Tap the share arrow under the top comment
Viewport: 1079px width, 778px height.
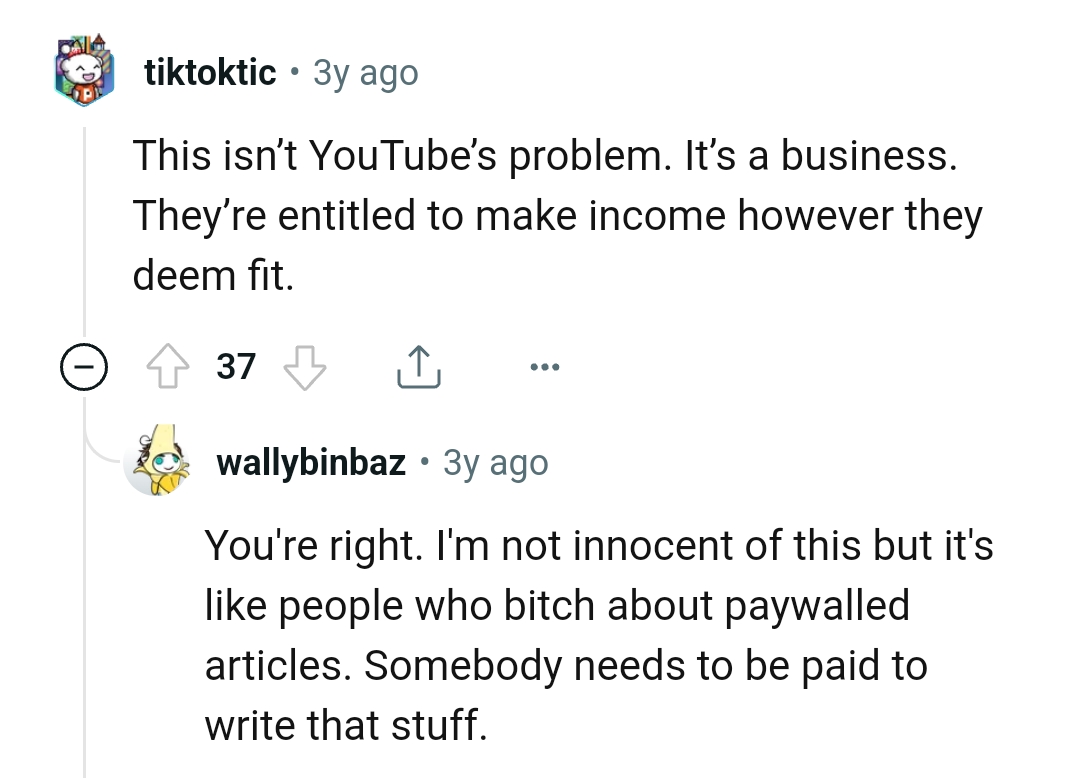(418, 366)
